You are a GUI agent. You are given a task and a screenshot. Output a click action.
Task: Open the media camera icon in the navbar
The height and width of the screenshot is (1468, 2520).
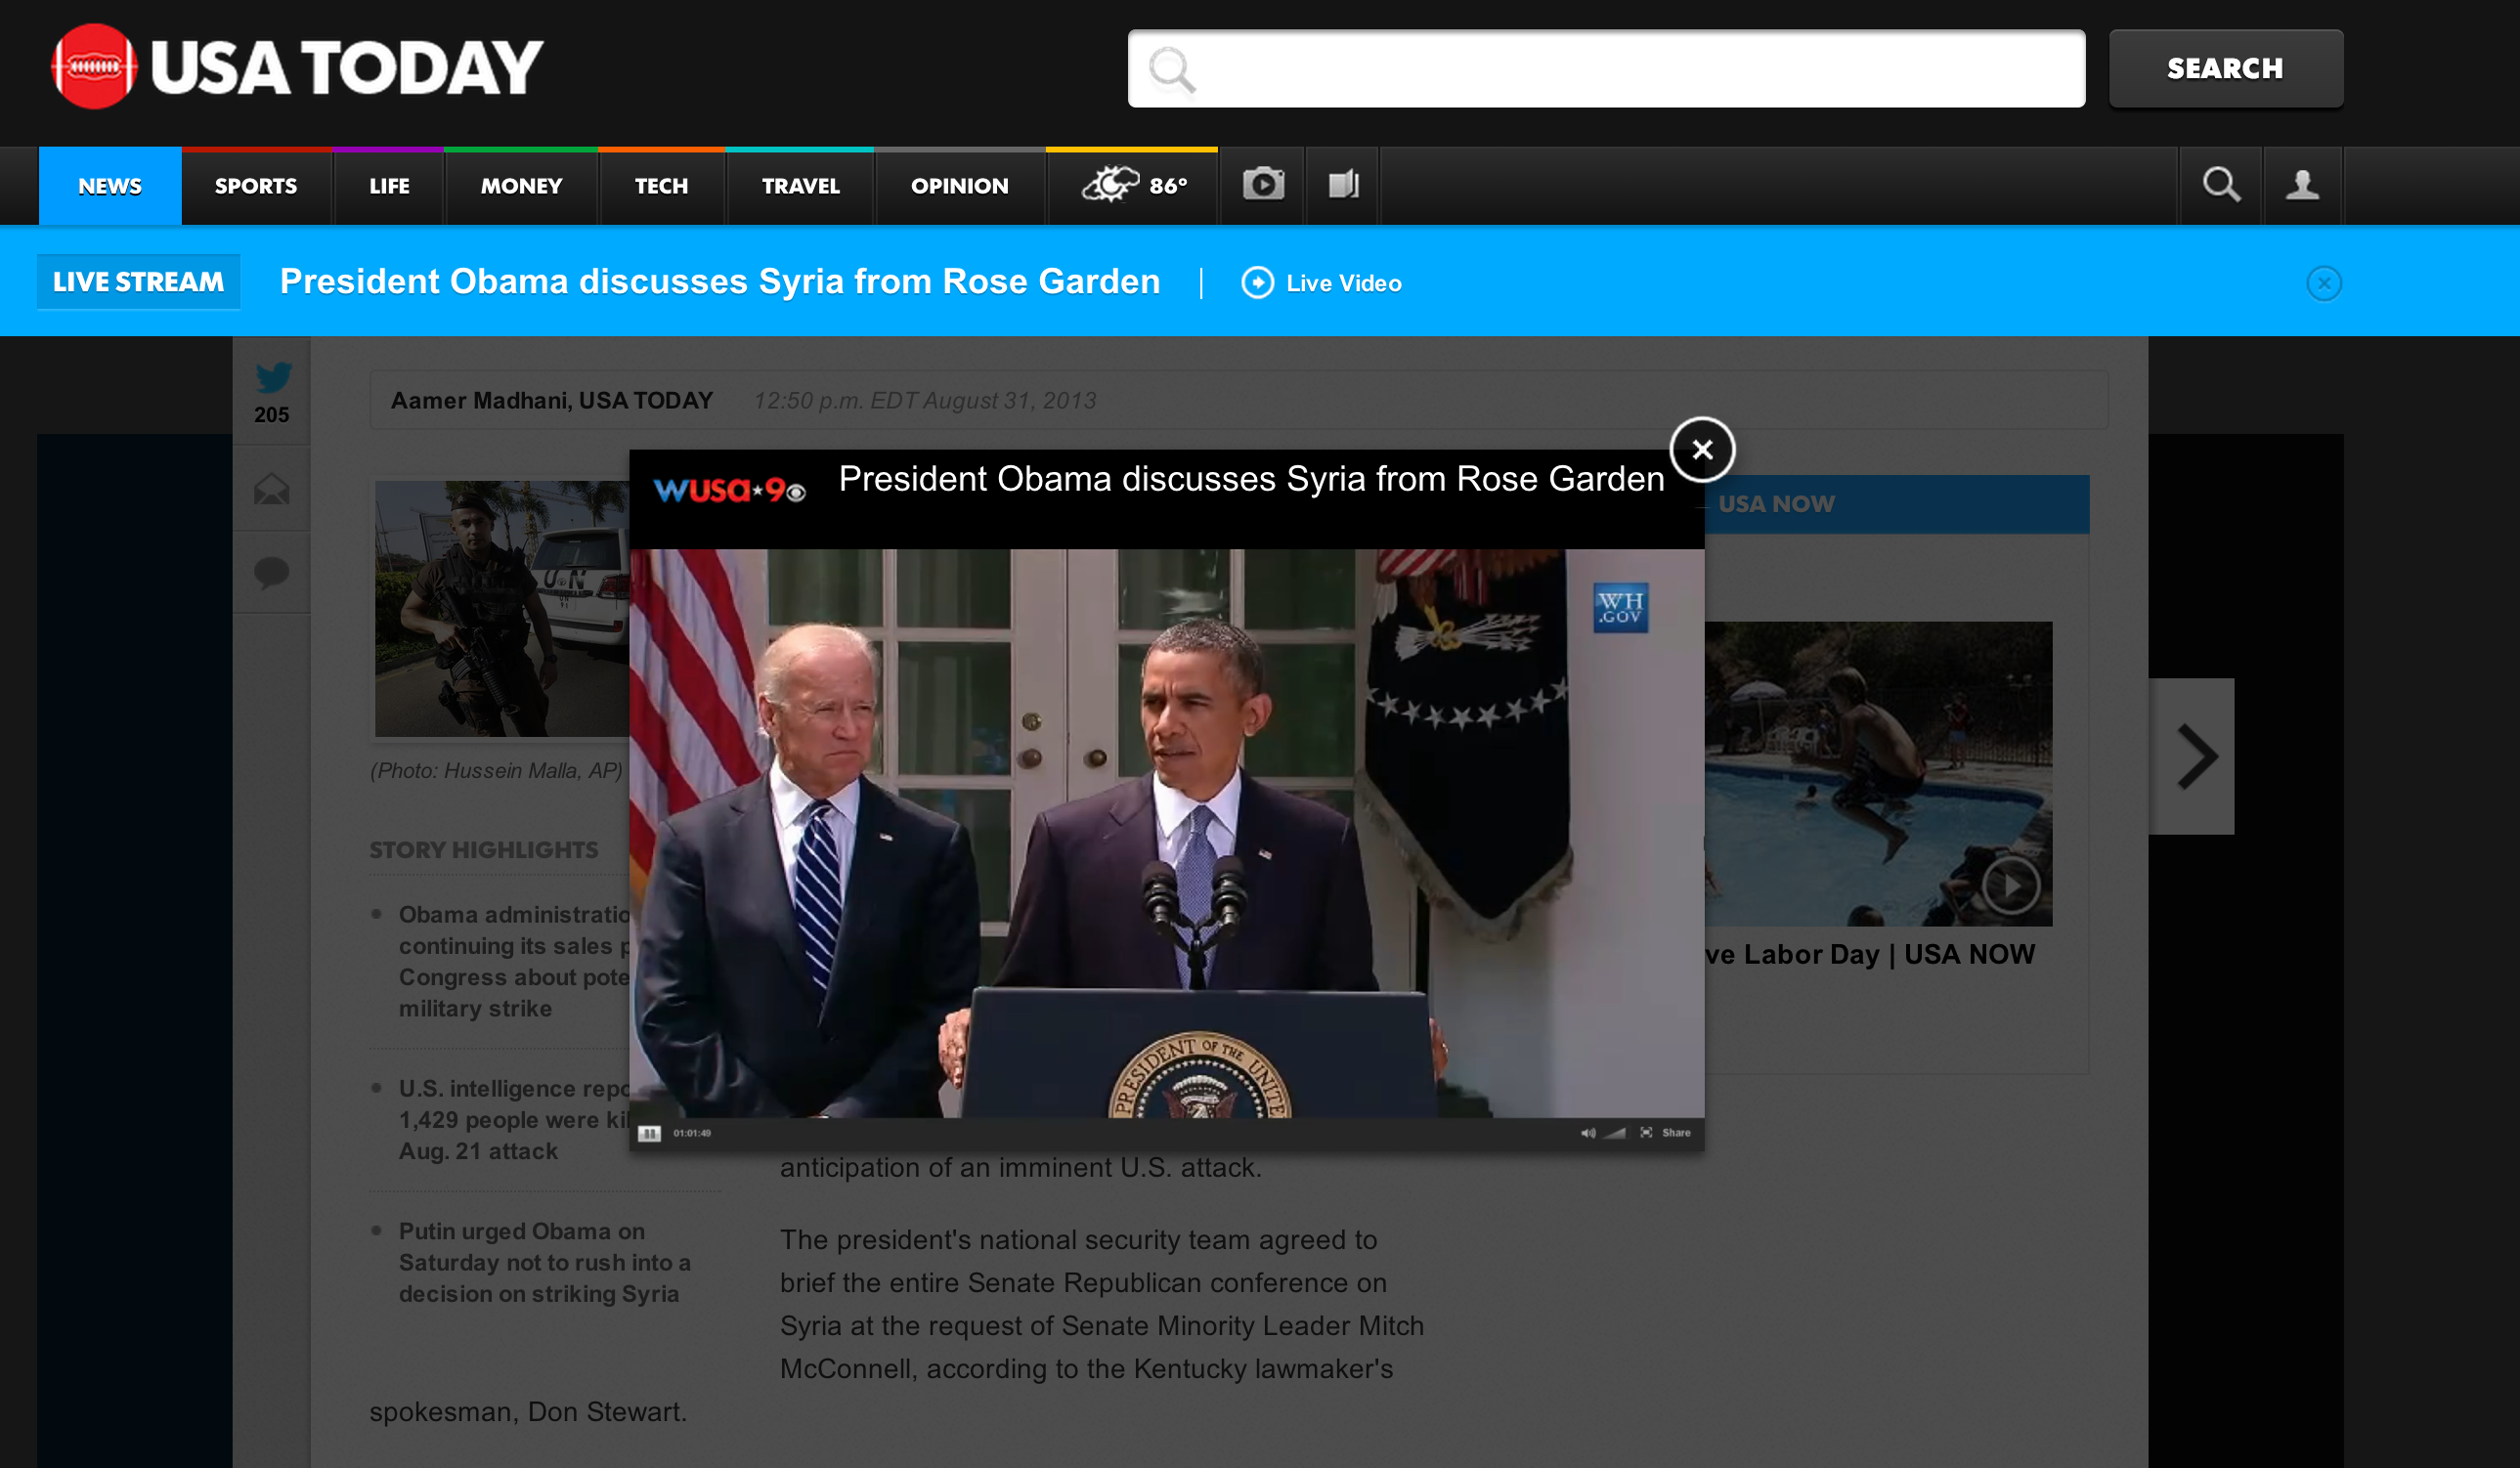click(x=1263, y=185)
